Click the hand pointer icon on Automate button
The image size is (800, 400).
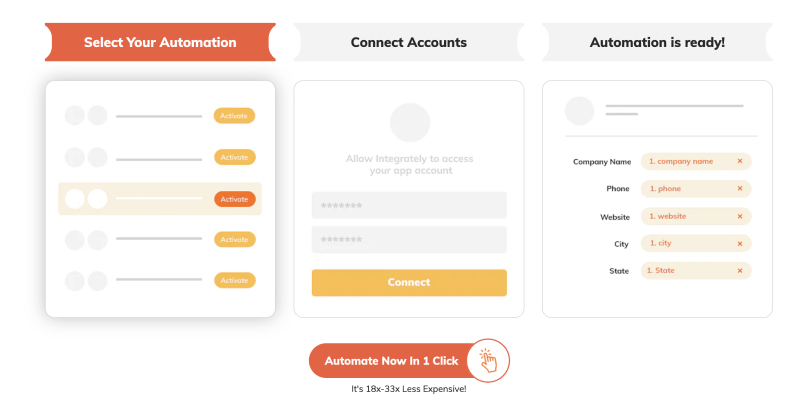(488, 360)
